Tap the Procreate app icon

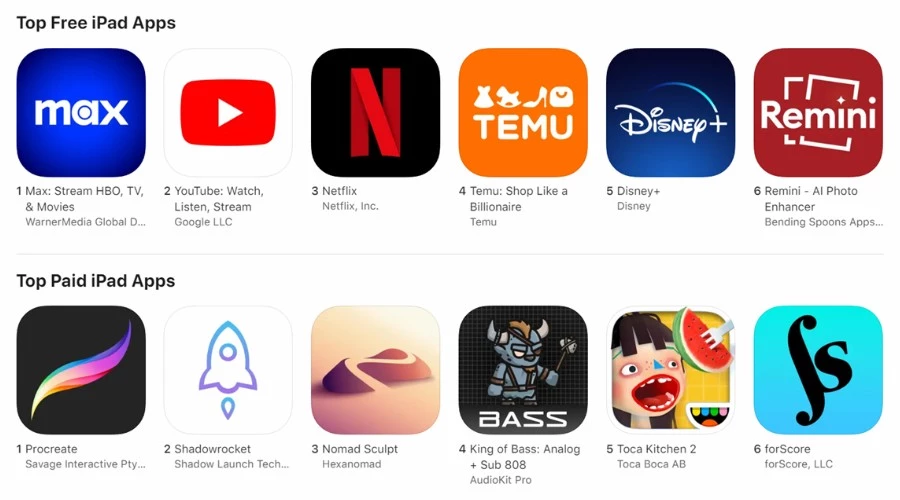(81, 370)
